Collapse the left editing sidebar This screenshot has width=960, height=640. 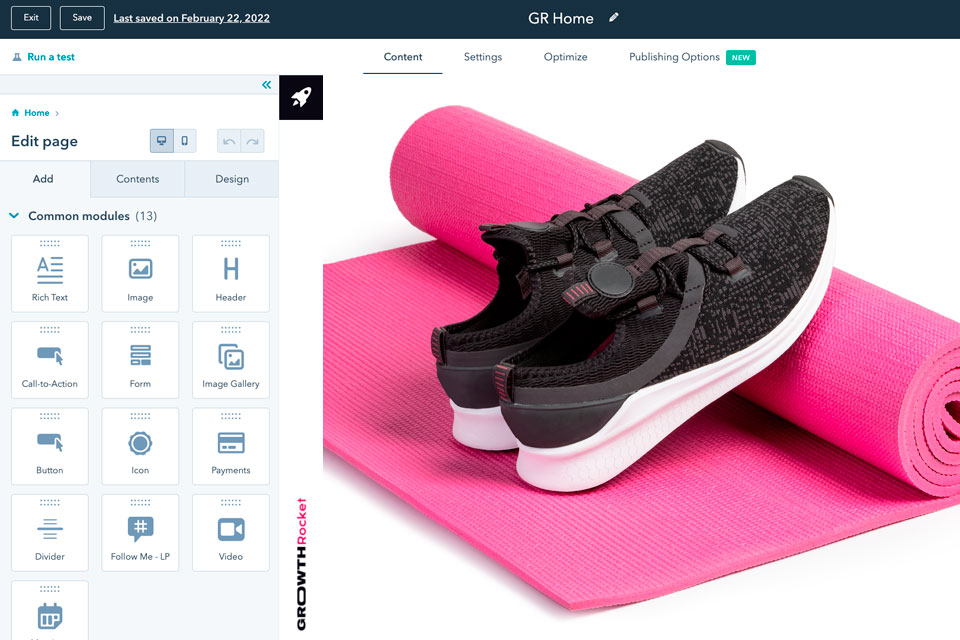(x=266, y=85)
